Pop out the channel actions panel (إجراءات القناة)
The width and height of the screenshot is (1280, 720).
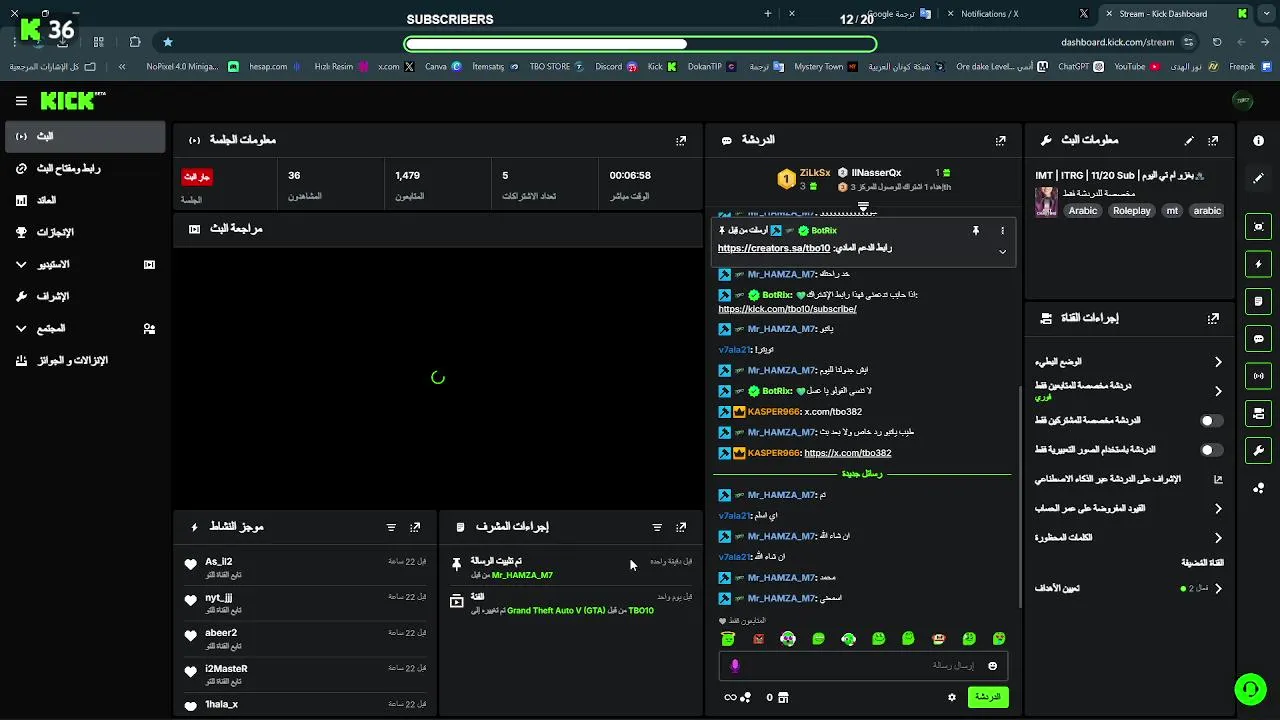[x=1213, y=318]
